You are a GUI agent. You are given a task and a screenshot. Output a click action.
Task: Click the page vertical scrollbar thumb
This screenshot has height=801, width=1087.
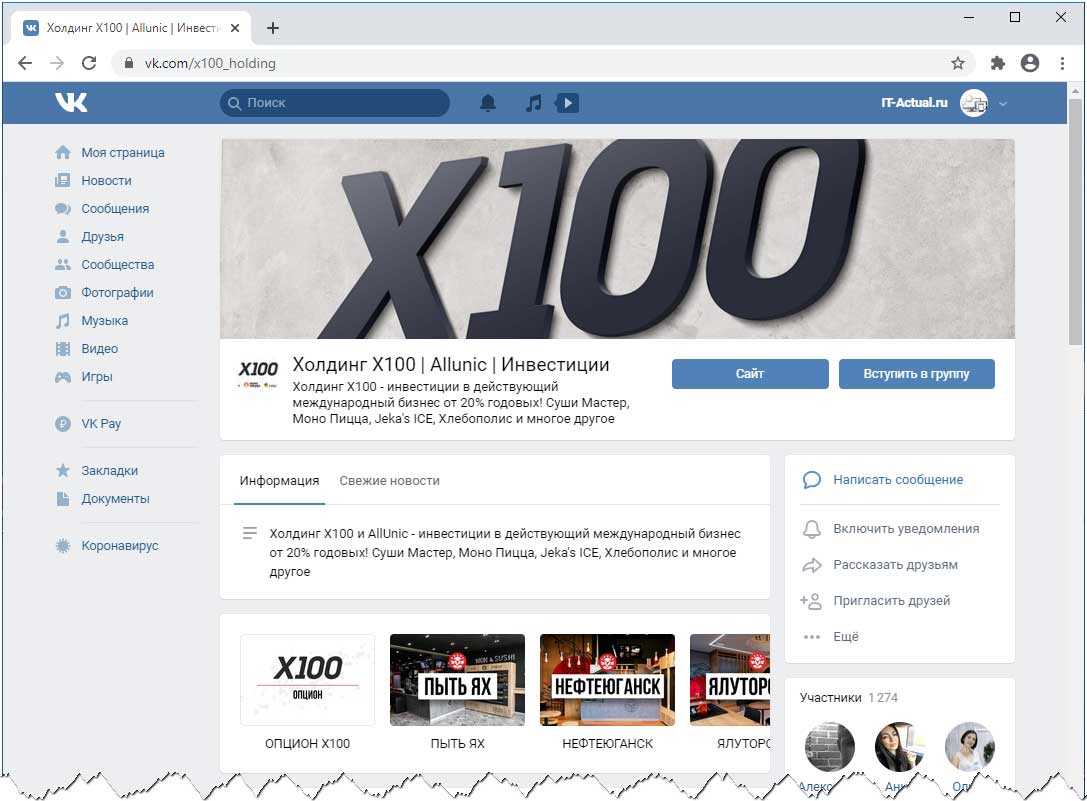[1076, 220]
